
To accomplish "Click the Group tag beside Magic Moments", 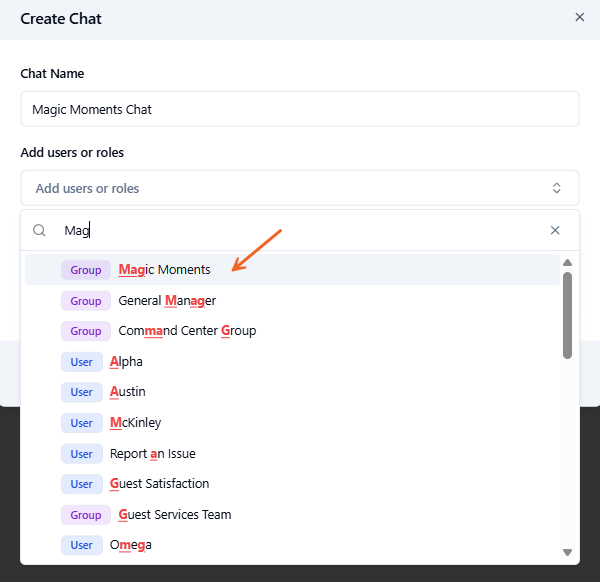I will coord(86,270).
